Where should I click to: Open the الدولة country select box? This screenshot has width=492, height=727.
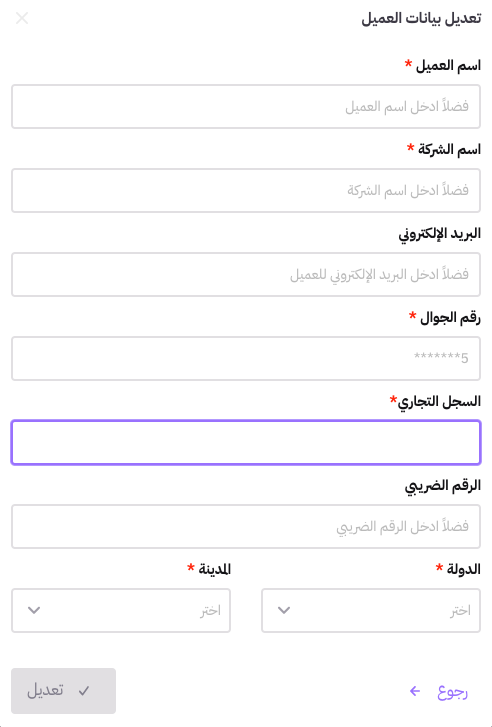click(371, 610)
